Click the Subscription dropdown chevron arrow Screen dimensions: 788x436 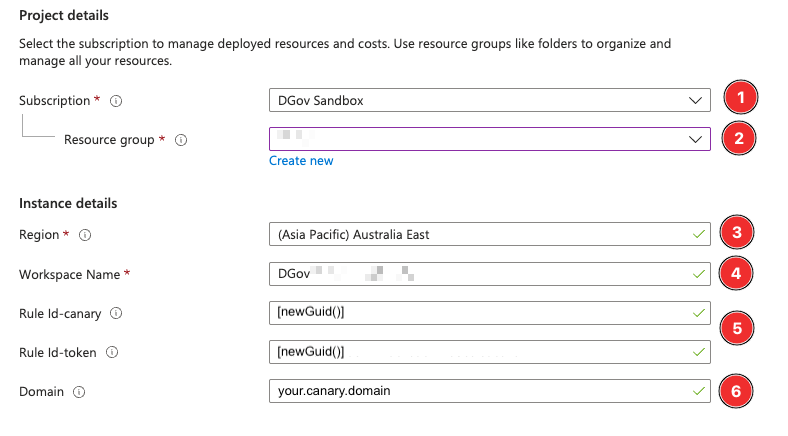[695, 100]
